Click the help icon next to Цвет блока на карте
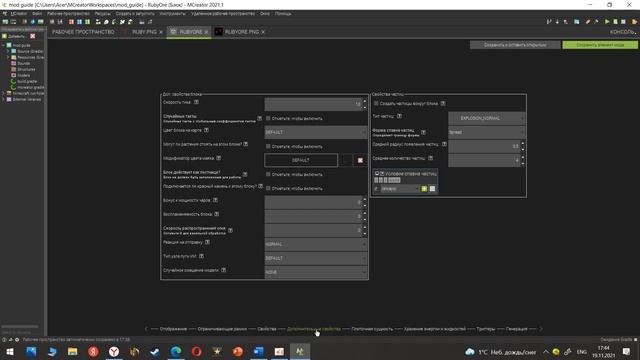The height and width of the screenshot is (360, 640). [206, 130]
